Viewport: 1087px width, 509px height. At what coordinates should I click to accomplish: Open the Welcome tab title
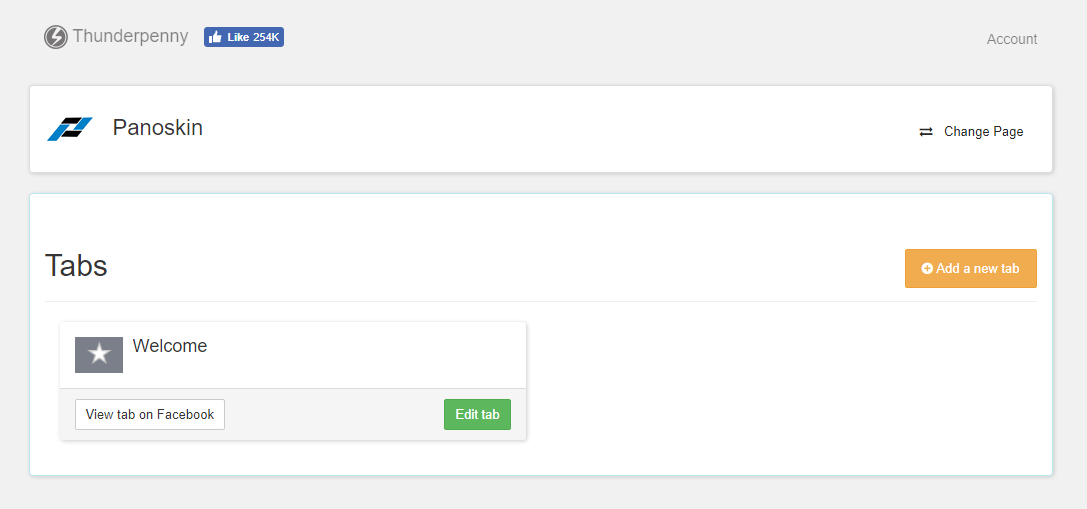[x=170, y=345]
